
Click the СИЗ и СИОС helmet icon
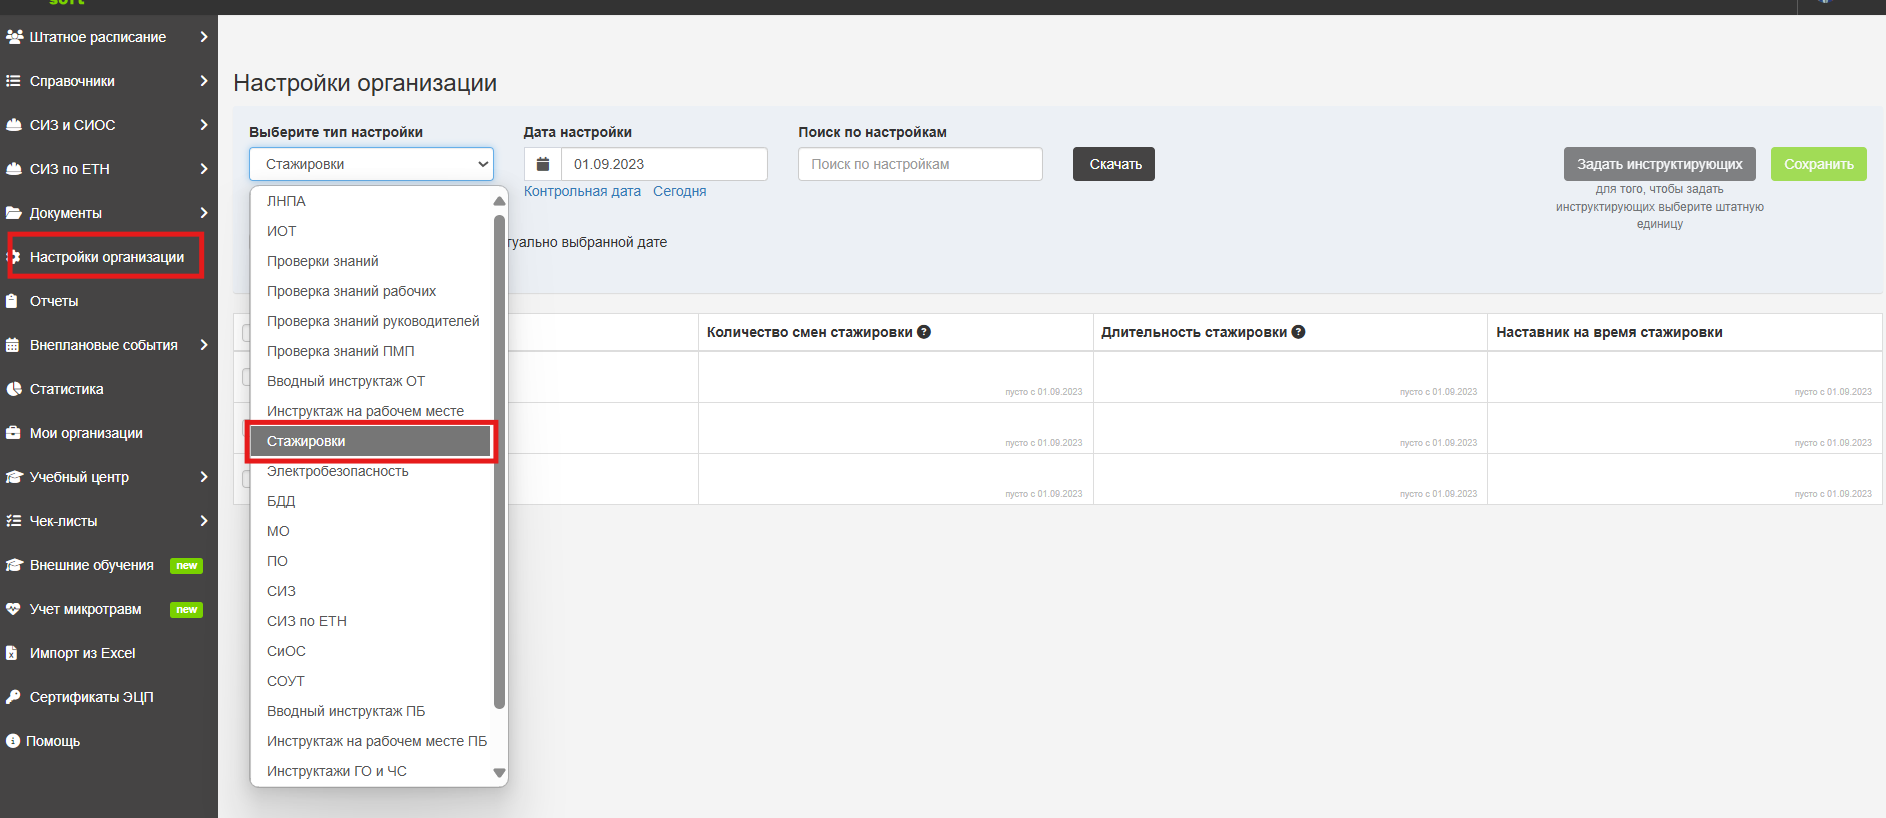[x=14, y=125]
